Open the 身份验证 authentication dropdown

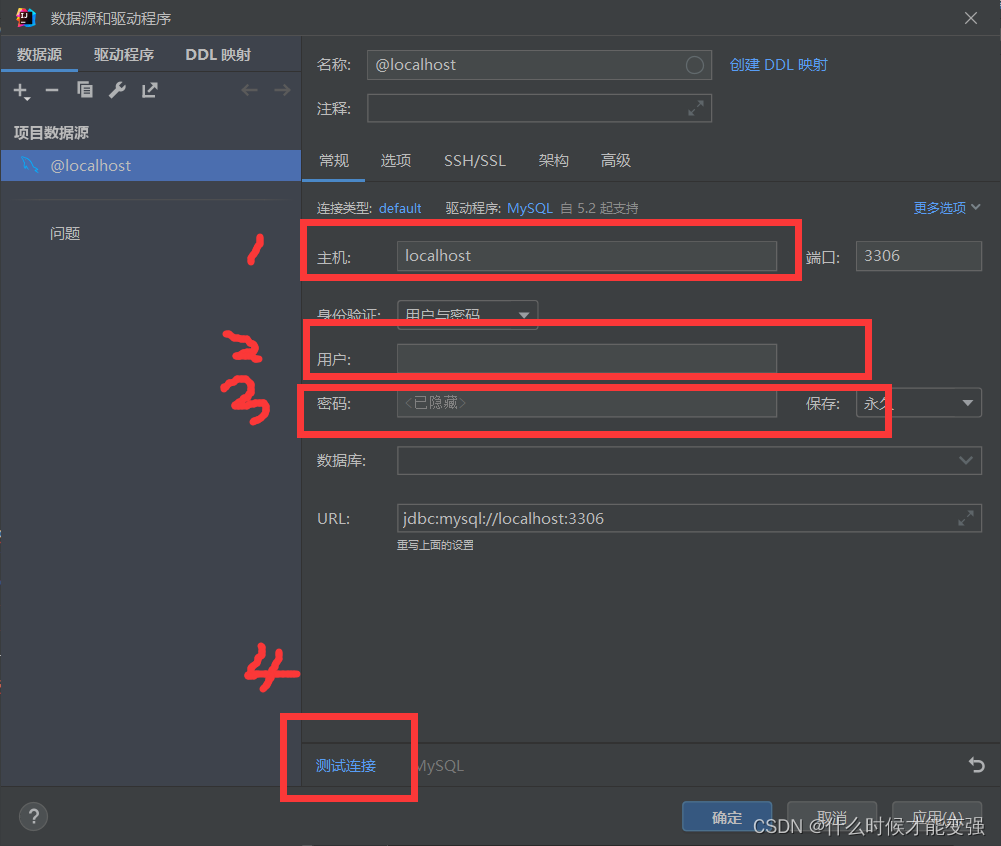(x=467, y=314)
